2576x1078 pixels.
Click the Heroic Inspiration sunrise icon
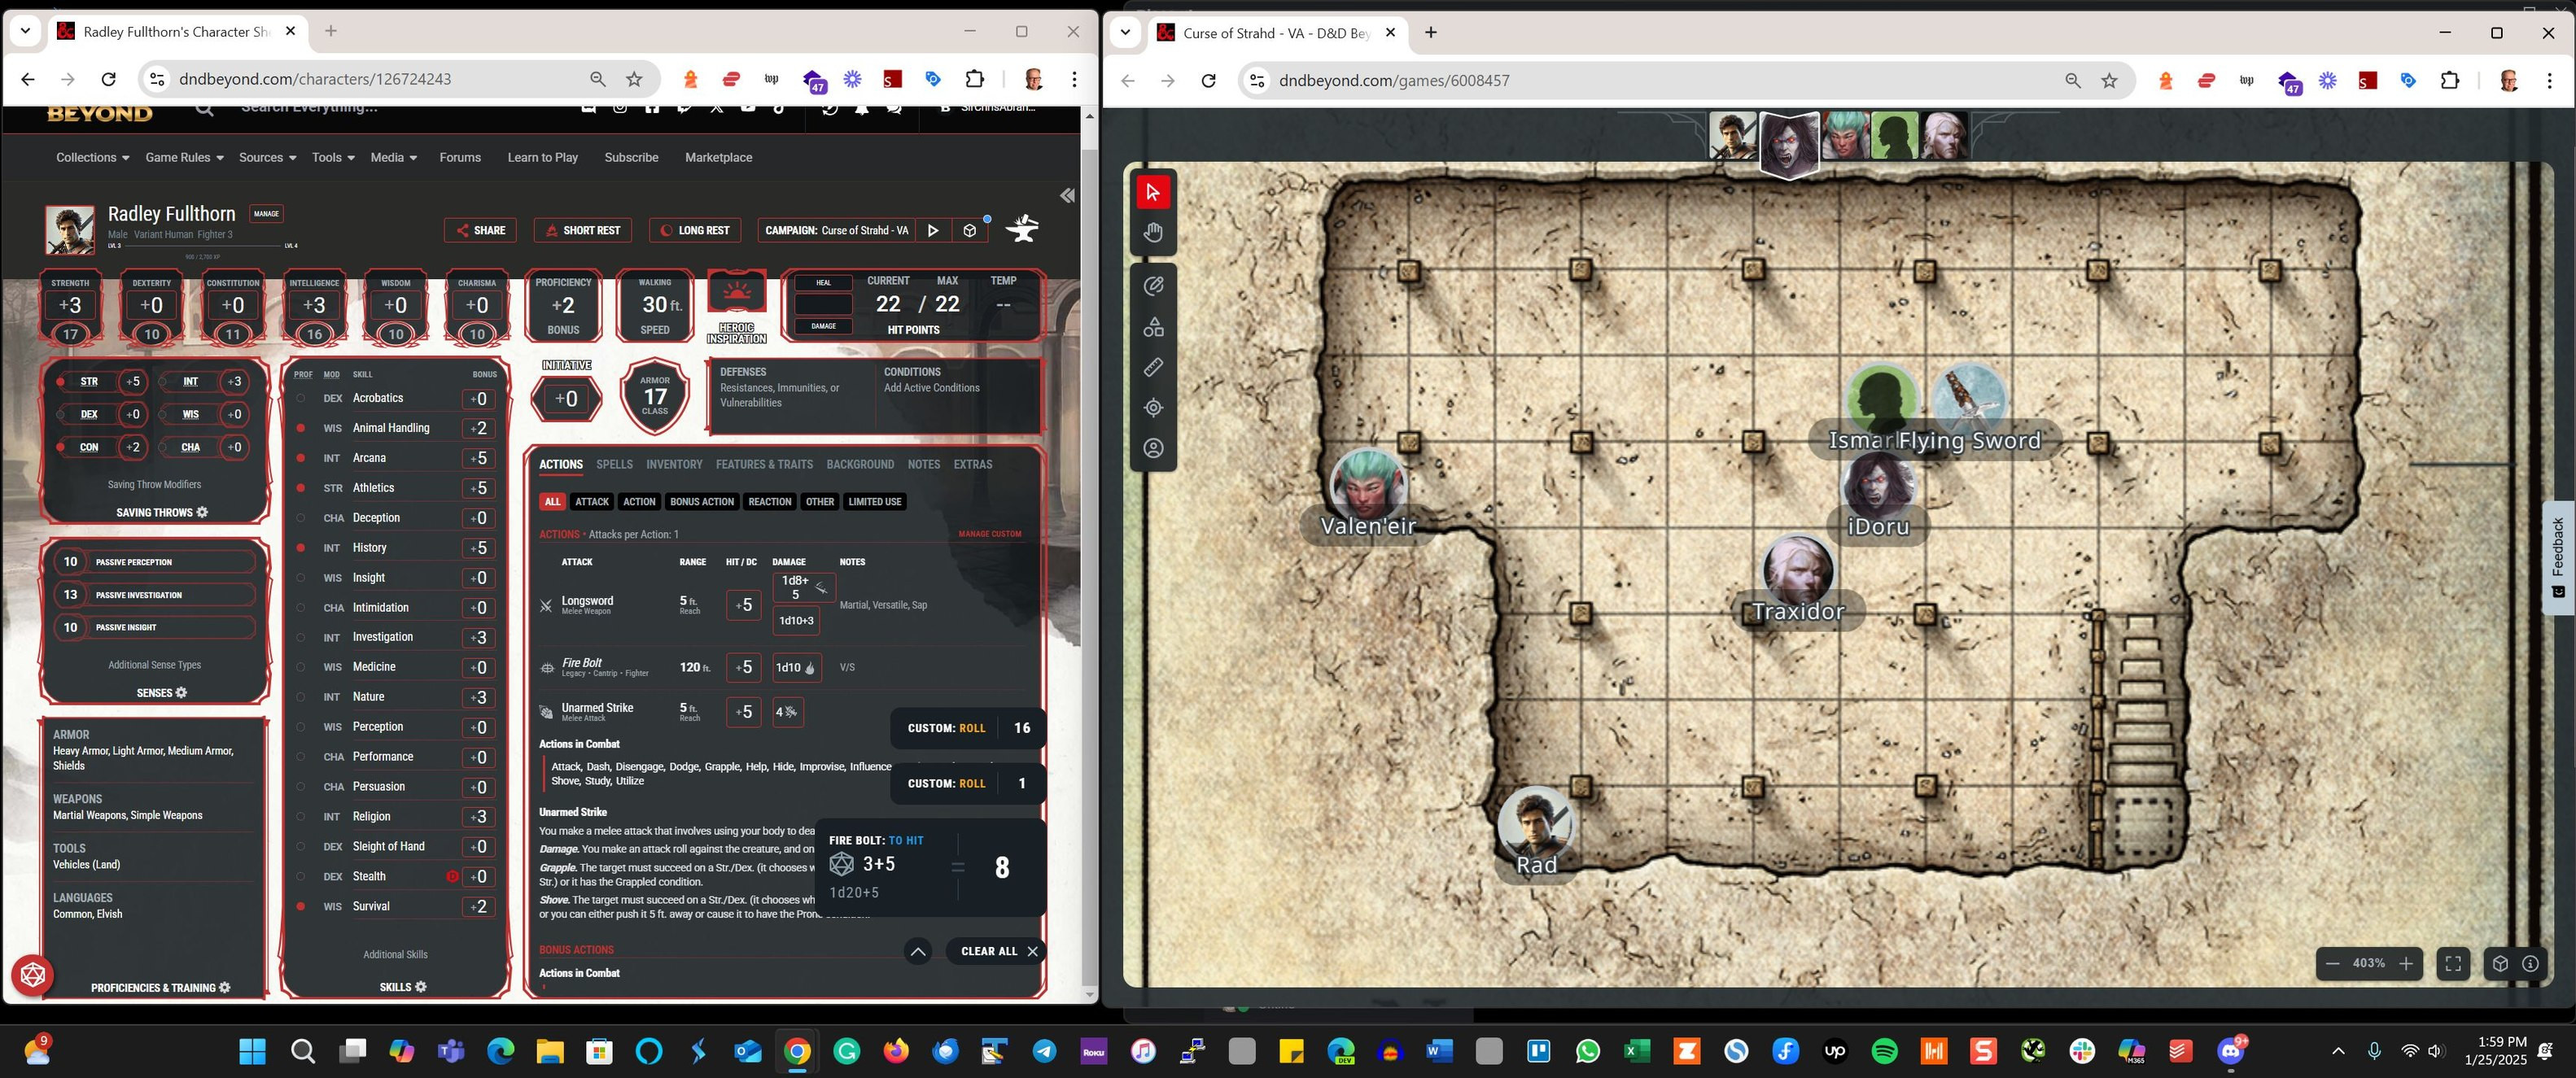(736, 292)
